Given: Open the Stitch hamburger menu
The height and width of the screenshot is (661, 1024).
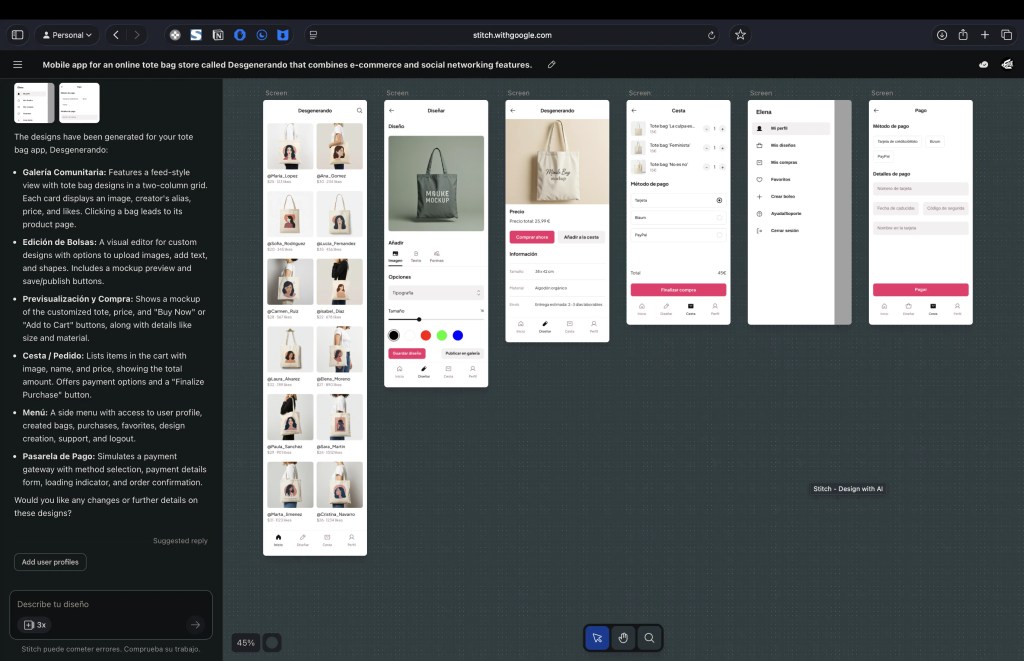Looking at the screenshot, I should pyautogui.click(x=17, y=64).
